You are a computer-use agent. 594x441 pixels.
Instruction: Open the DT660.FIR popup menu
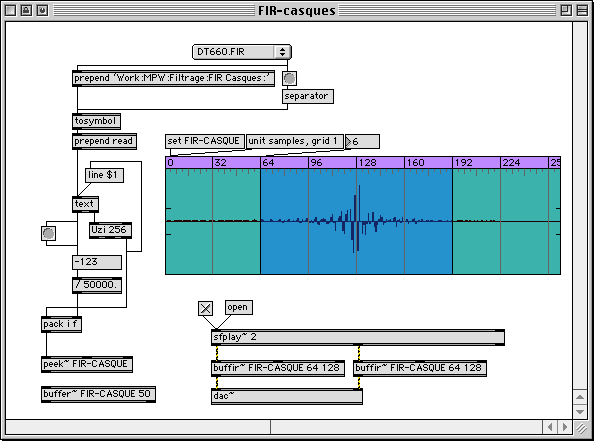click(x=242, y=52)
